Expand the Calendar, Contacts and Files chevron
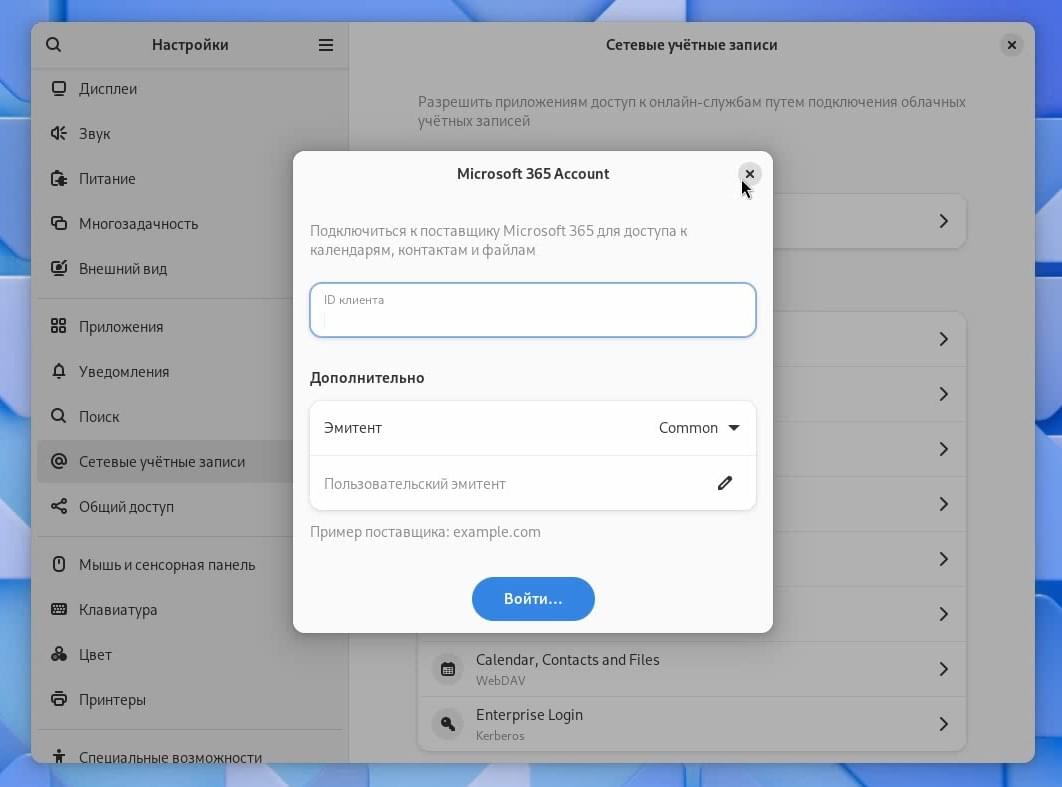The width and height of the screenshot is (1062, 787). 943,669
